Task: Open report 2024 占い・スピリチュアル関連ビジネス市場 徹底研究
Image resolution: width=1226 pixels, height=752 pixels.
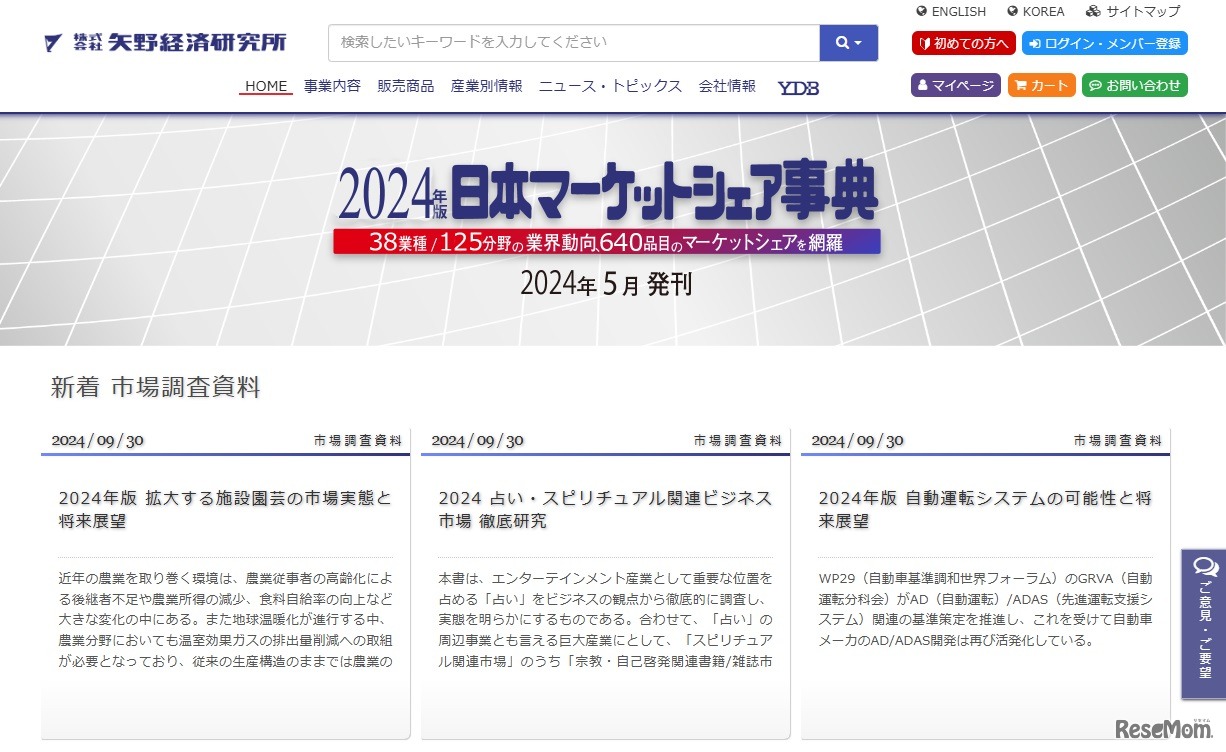Action: coord(605,509)
